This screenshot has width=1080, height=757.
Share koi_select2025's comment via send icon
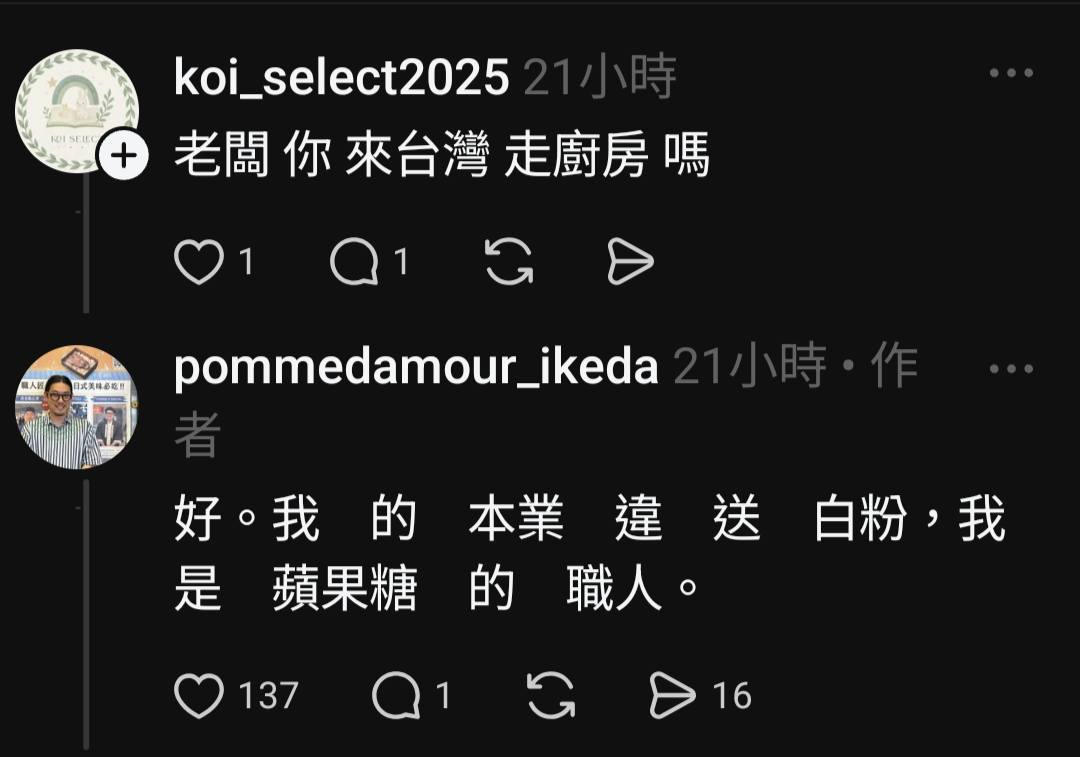(630, 262)
